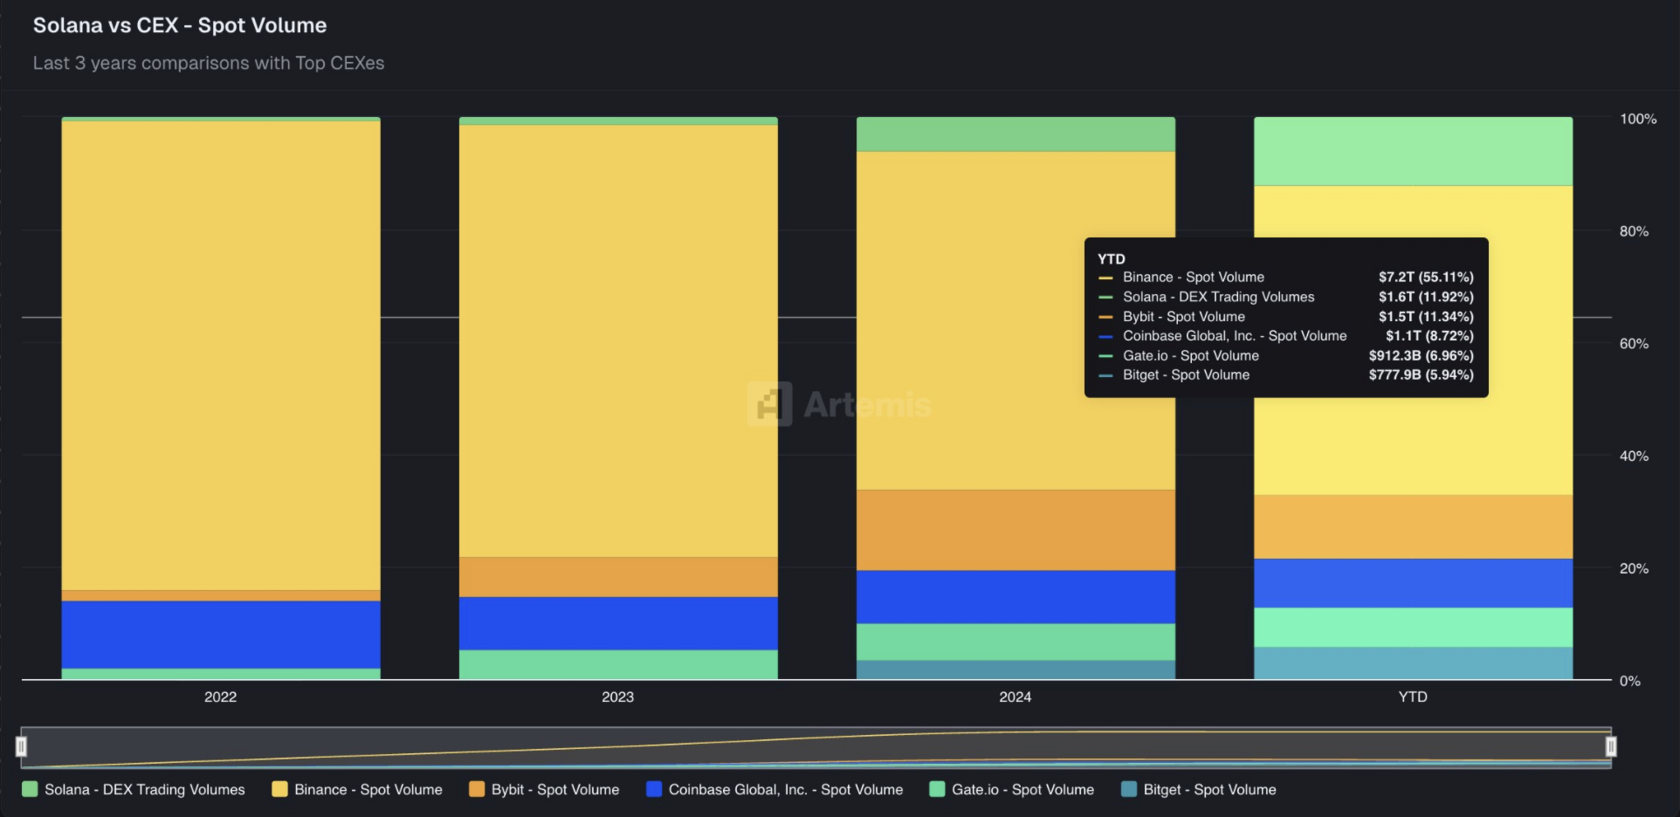Viewport: 1680px width, 817px height.
Task: Click the subtitle Last 3 years comparisons
Action: click(x=208, y=63)
